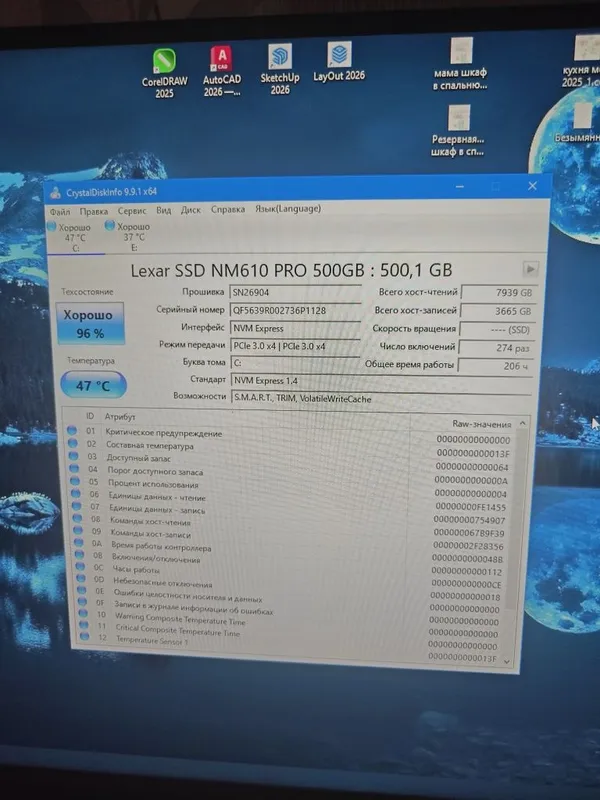Select the 06 Единицы данных - чтение row

coord(291,499)
